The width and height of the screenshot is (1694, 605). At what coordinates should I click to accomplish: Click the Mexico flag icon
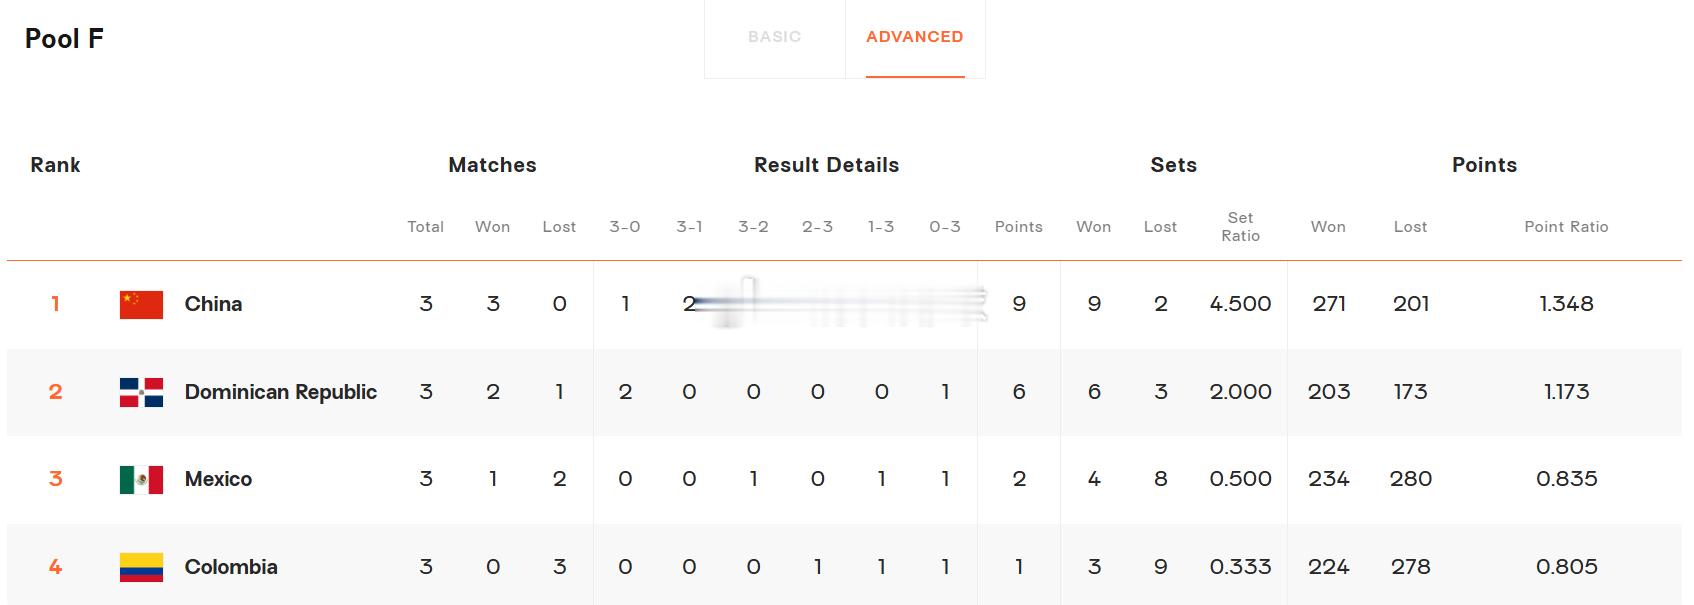141,480
